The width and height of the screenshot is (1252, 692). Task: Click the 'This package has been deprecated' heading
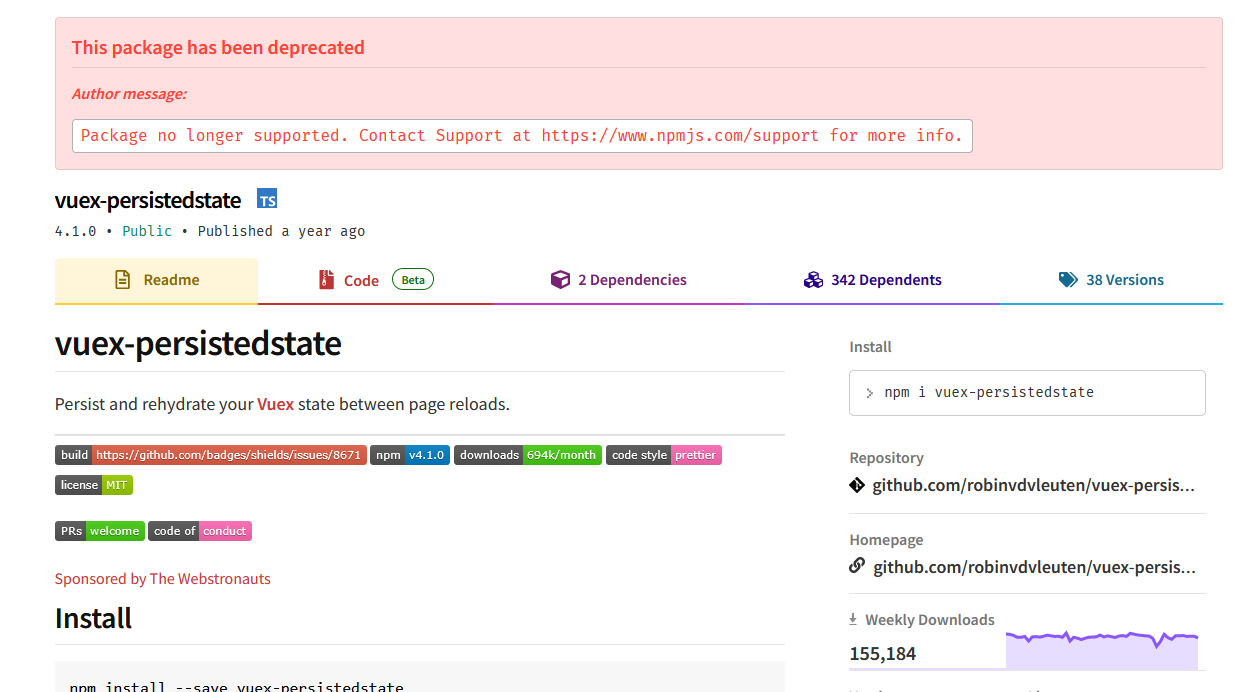tap(218, 47)
